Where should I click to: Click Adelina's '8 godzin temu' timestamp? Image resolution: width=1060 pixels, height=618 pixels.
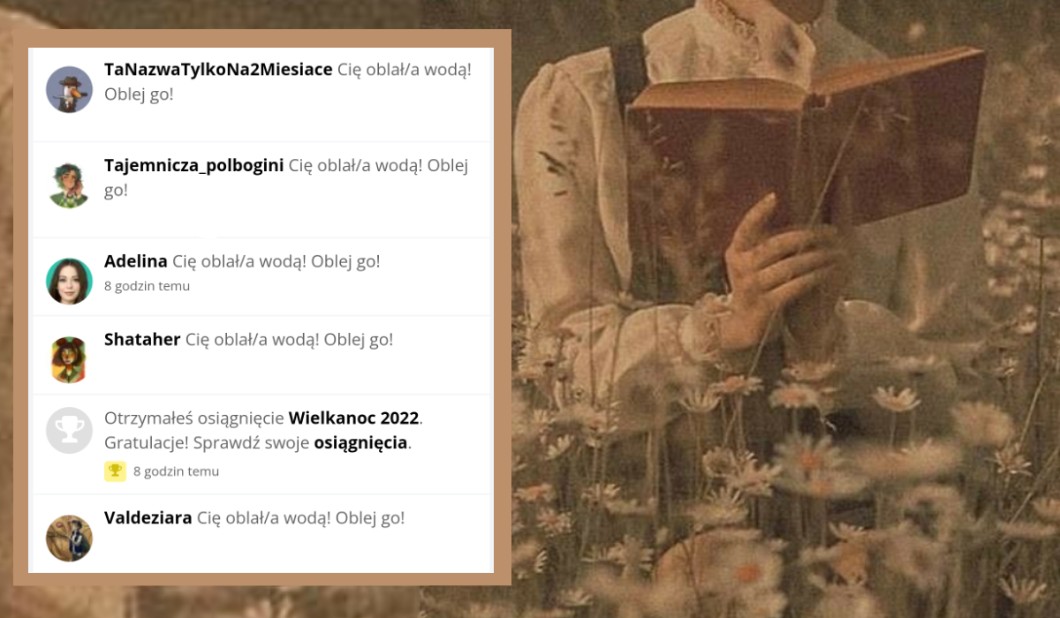pyautogui.click(x=147, y=286)
